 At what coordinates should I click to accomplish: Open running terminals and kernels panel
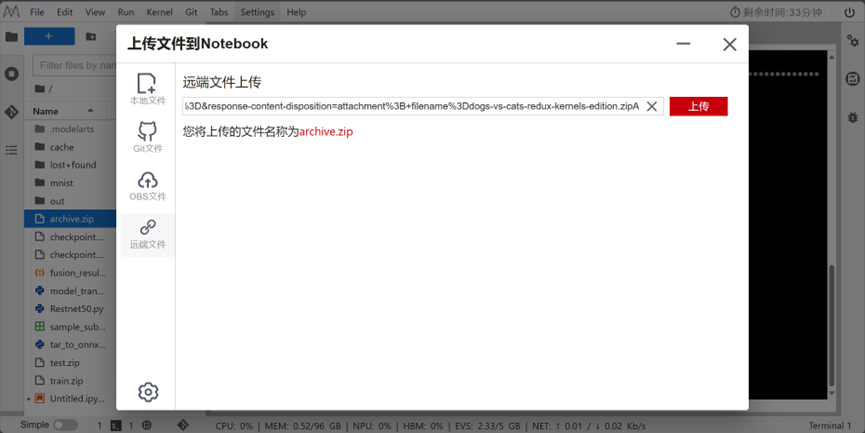tap(12, 73)
